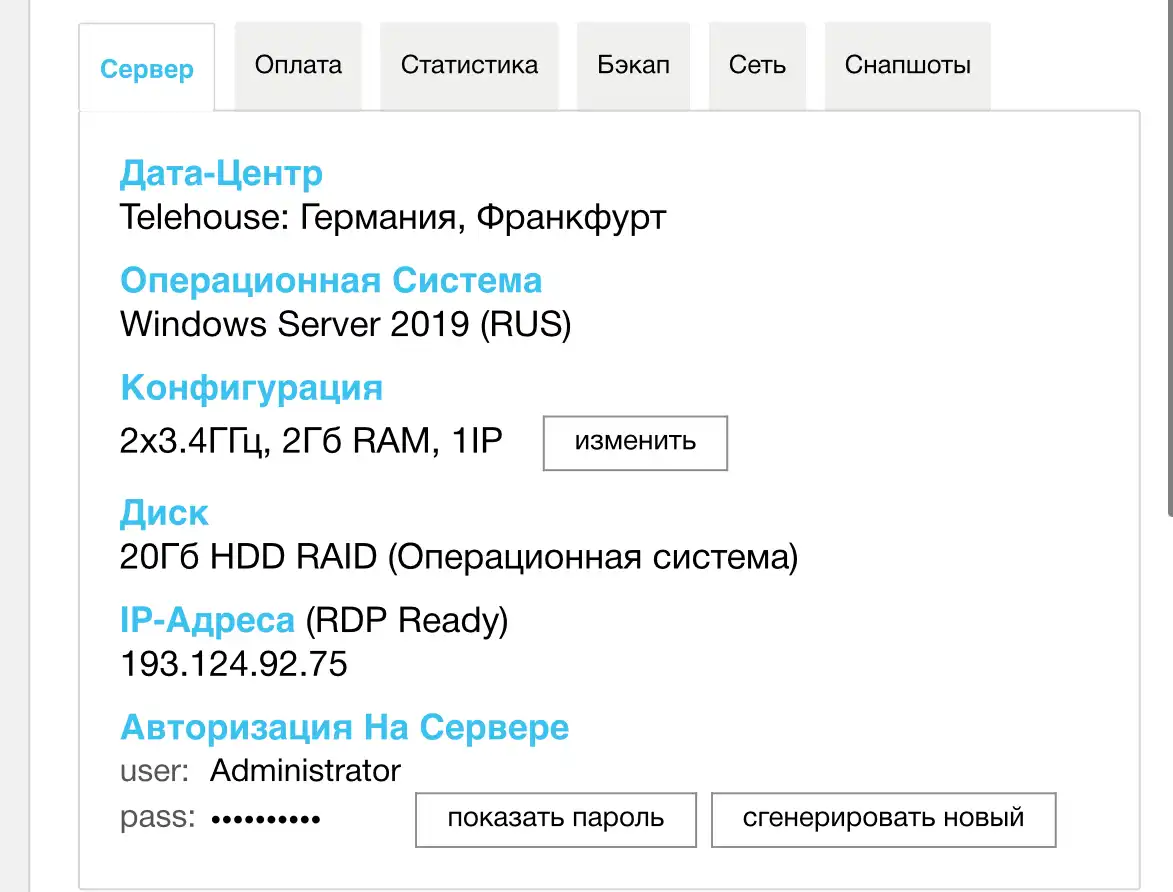This screenshot has width=1173, height=892.
Task: Go to the Бэкап tab
Action: pyautogui.click(x=633, y=66)
